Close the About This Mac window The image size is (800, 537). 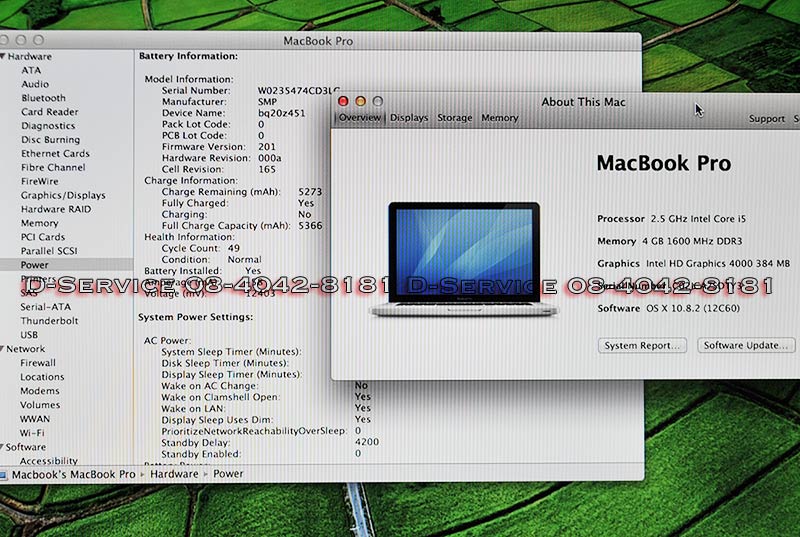(x=343, y=101)
